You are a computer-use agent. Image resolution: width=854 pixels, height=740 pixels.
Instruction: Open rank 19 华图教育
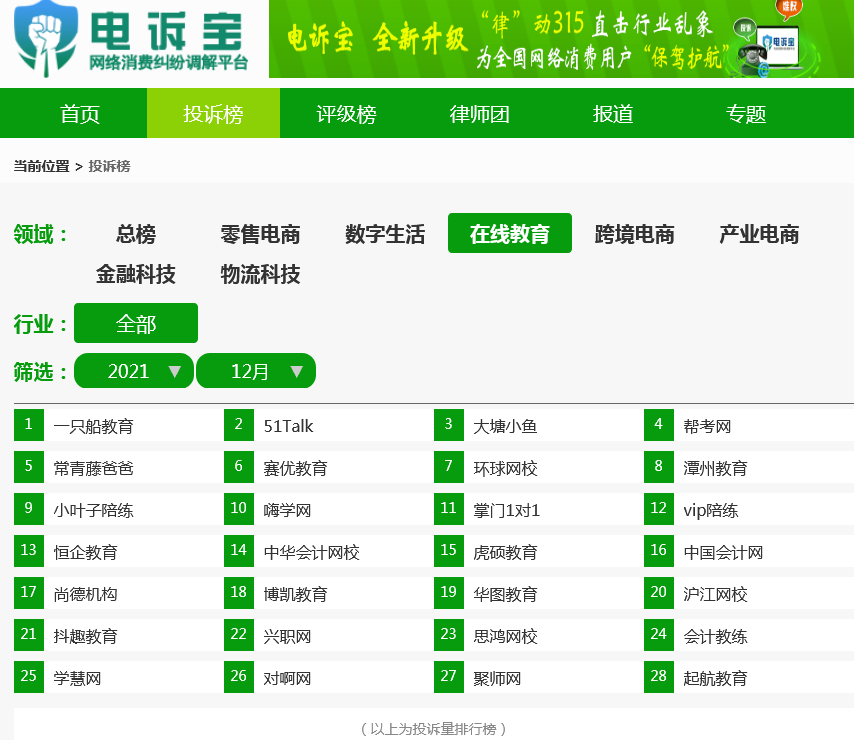pos(505,594)
